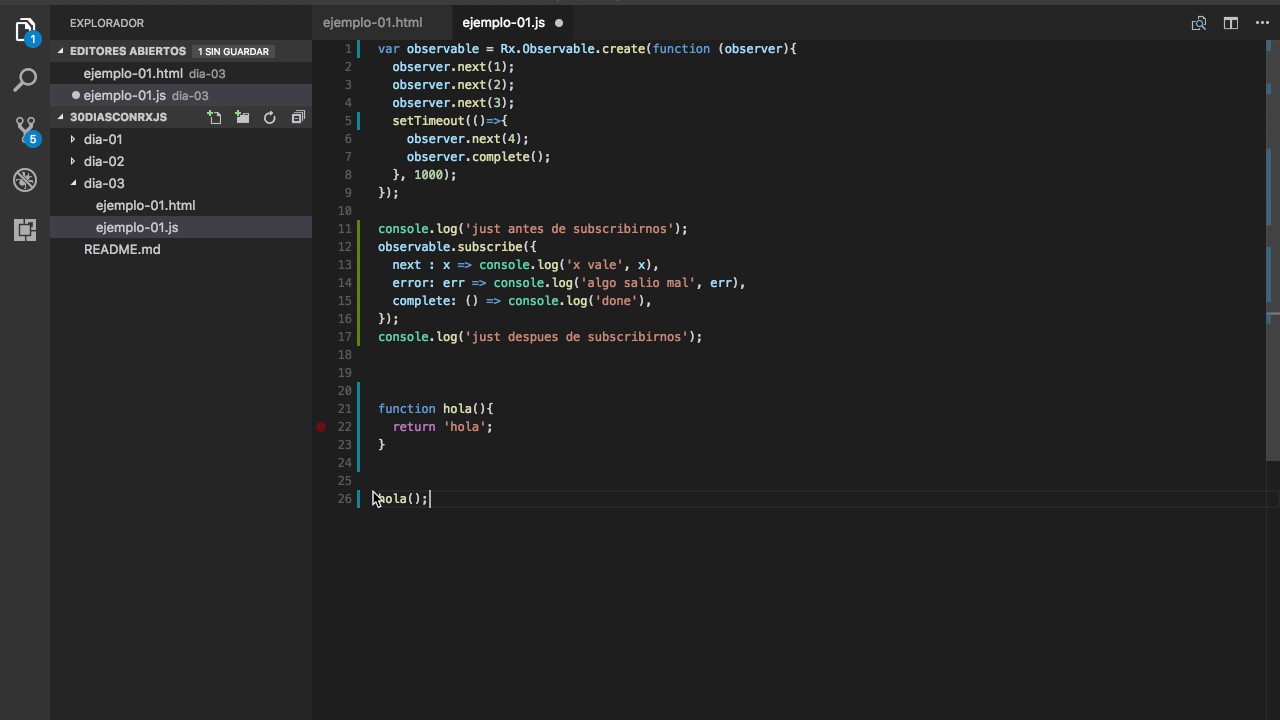Viewport: 1280px width, 720px height.
Task: Click 'function hola(){' declaration on line 21
Action: coord(436,409)
